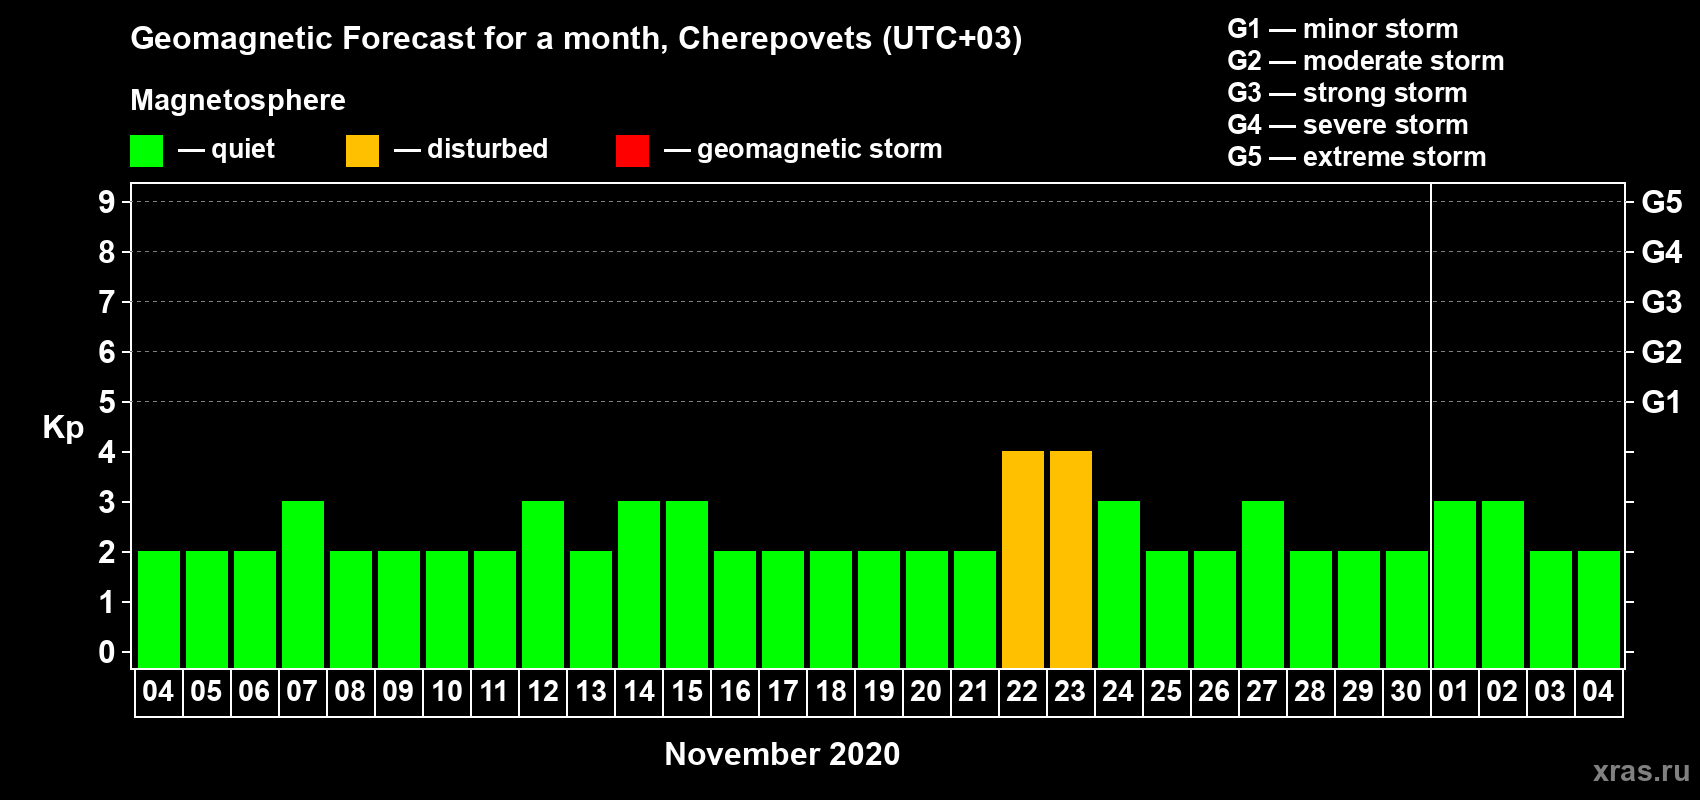
Task: Click the date label 11
Action: coord(494,692)
